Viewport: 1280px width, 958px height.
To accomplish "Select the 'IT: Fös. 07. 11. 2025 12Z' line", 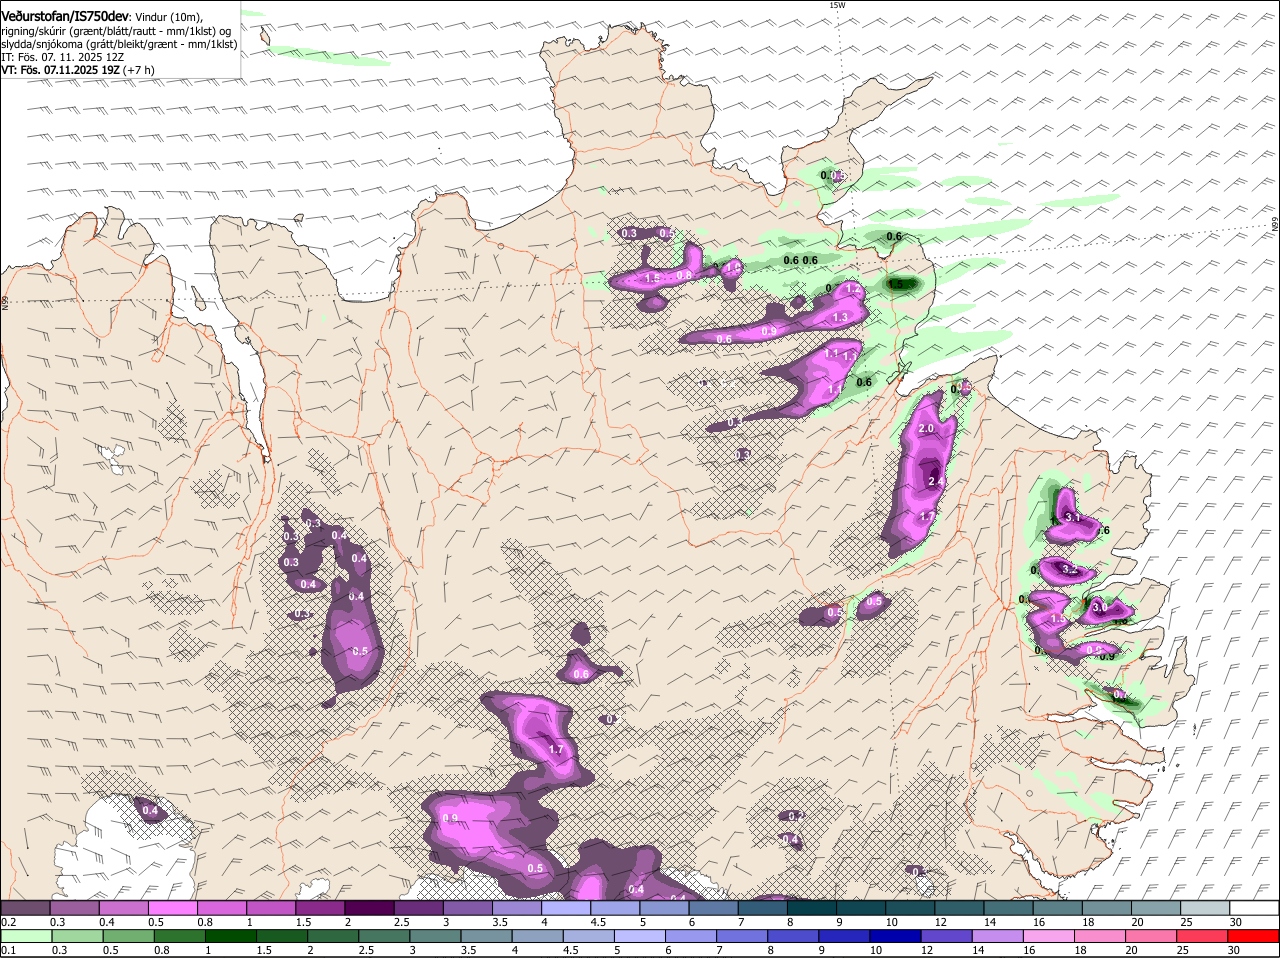I will tap(63, 57).
